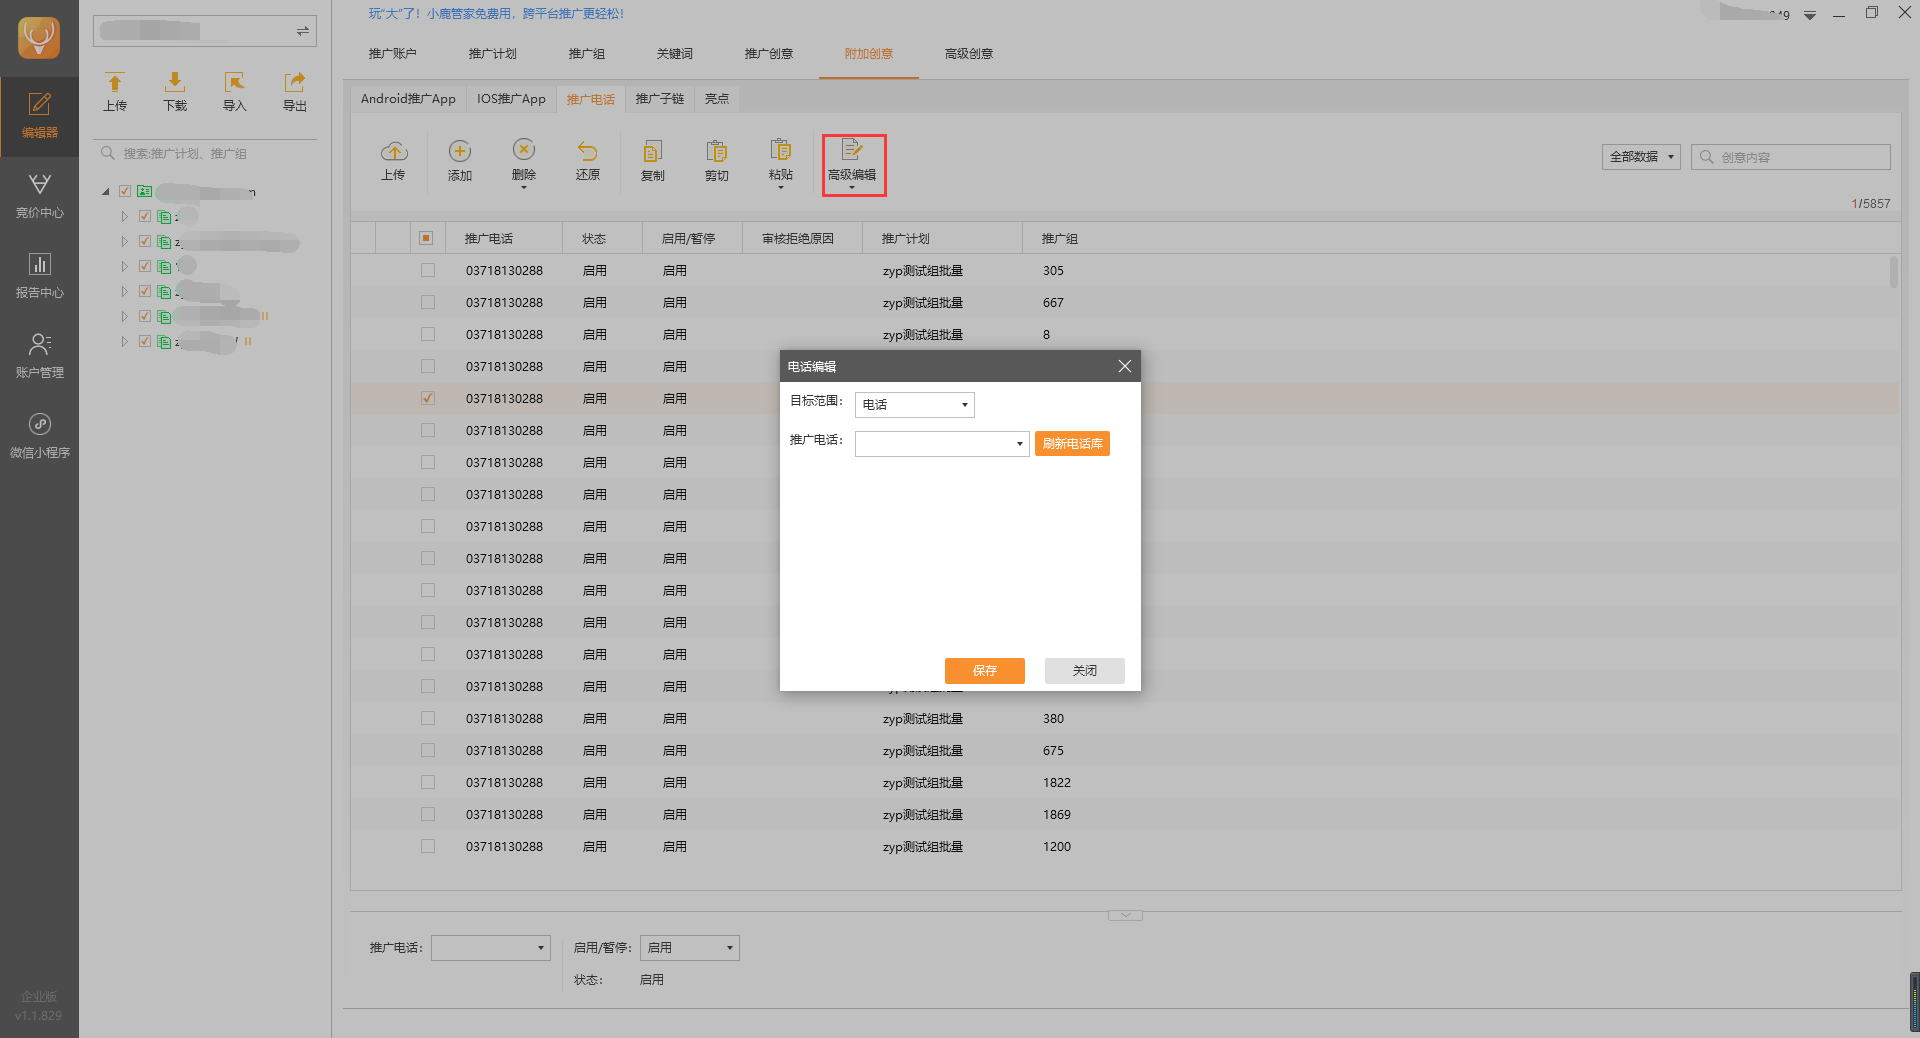This screenshot has width=1920, height=1038.
Task: Open the bottom 推广电话 dropdown
Action: click(491, 948)
